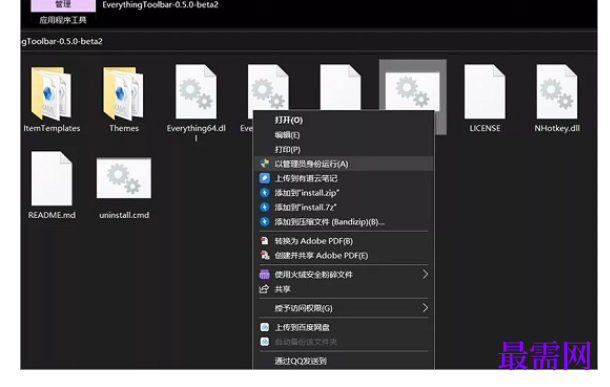Viewport: 610px width, 387px height.
Task: Click the Youdao note upload icon
Action: tap(265, 178)
